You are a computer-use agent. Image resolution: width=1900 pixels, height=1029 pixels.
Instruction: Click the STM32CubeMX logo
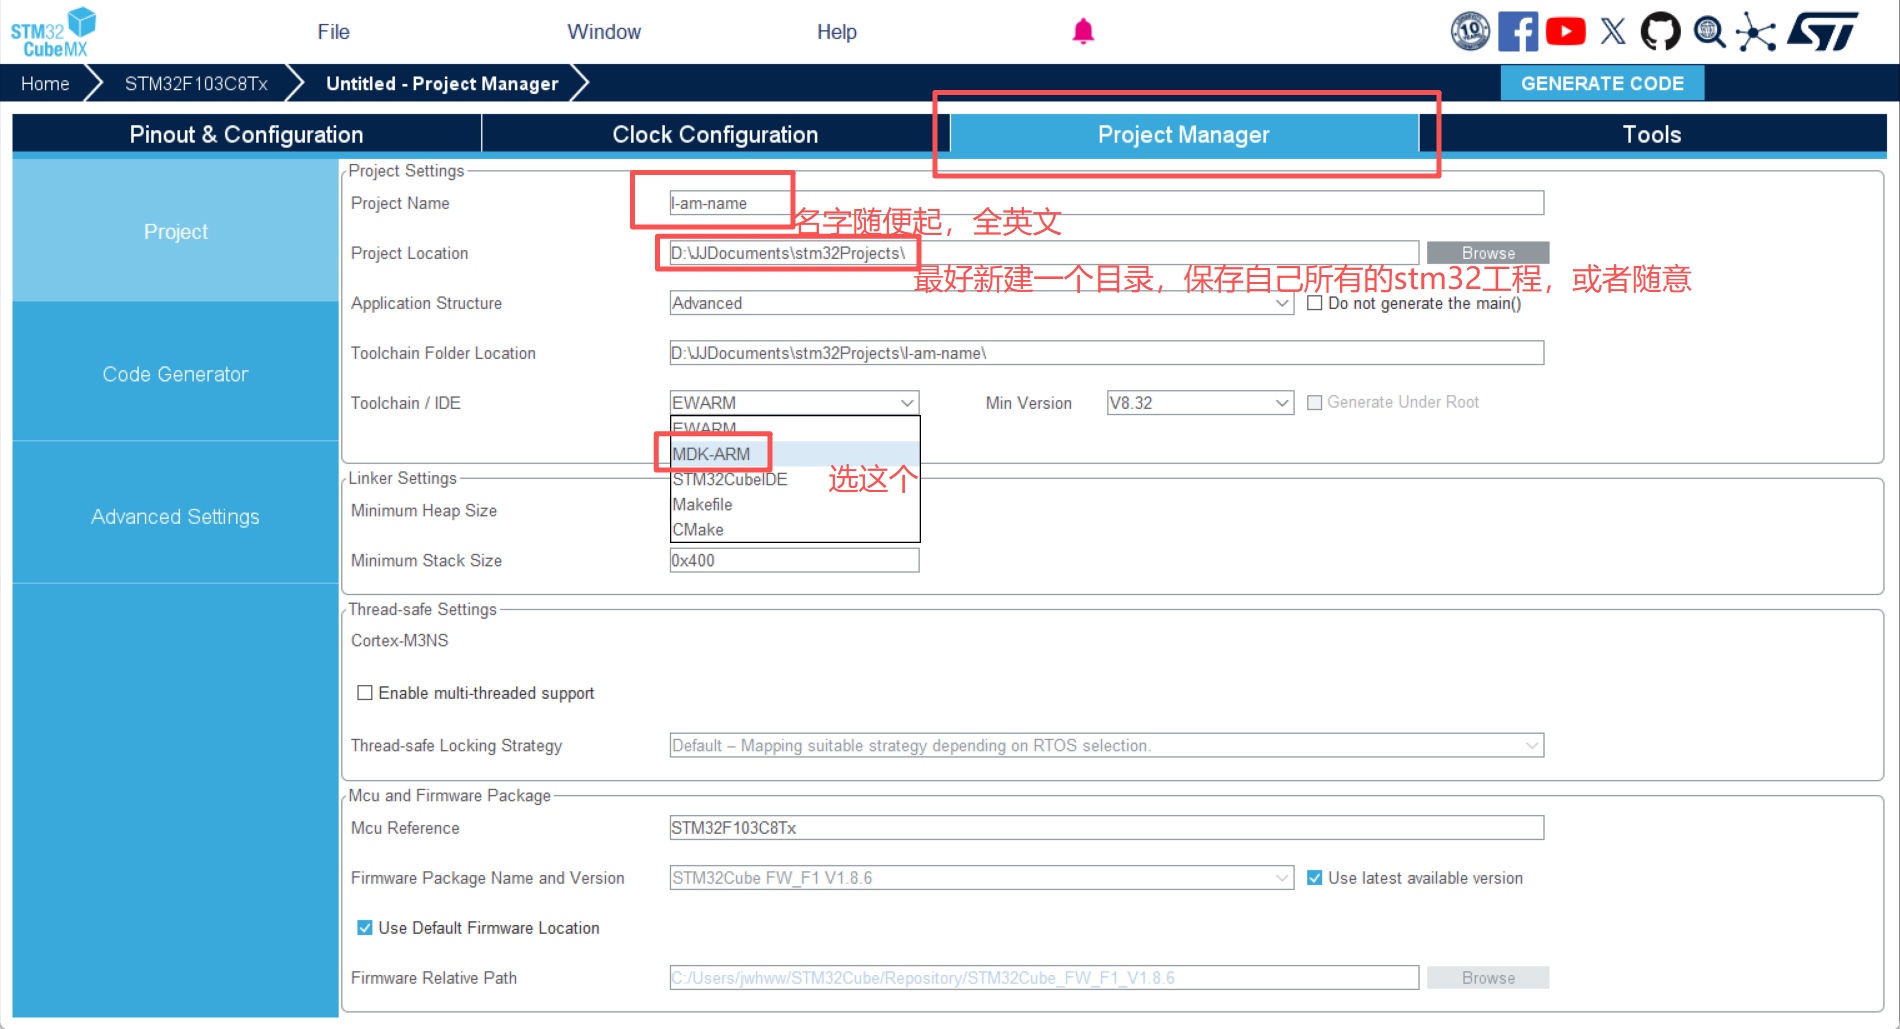pos(53,32)
